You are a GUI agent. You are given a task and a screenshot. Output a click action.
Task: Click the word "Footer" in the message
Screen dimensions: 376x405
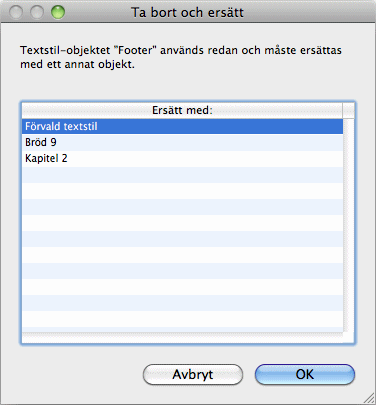pos(135,50)
